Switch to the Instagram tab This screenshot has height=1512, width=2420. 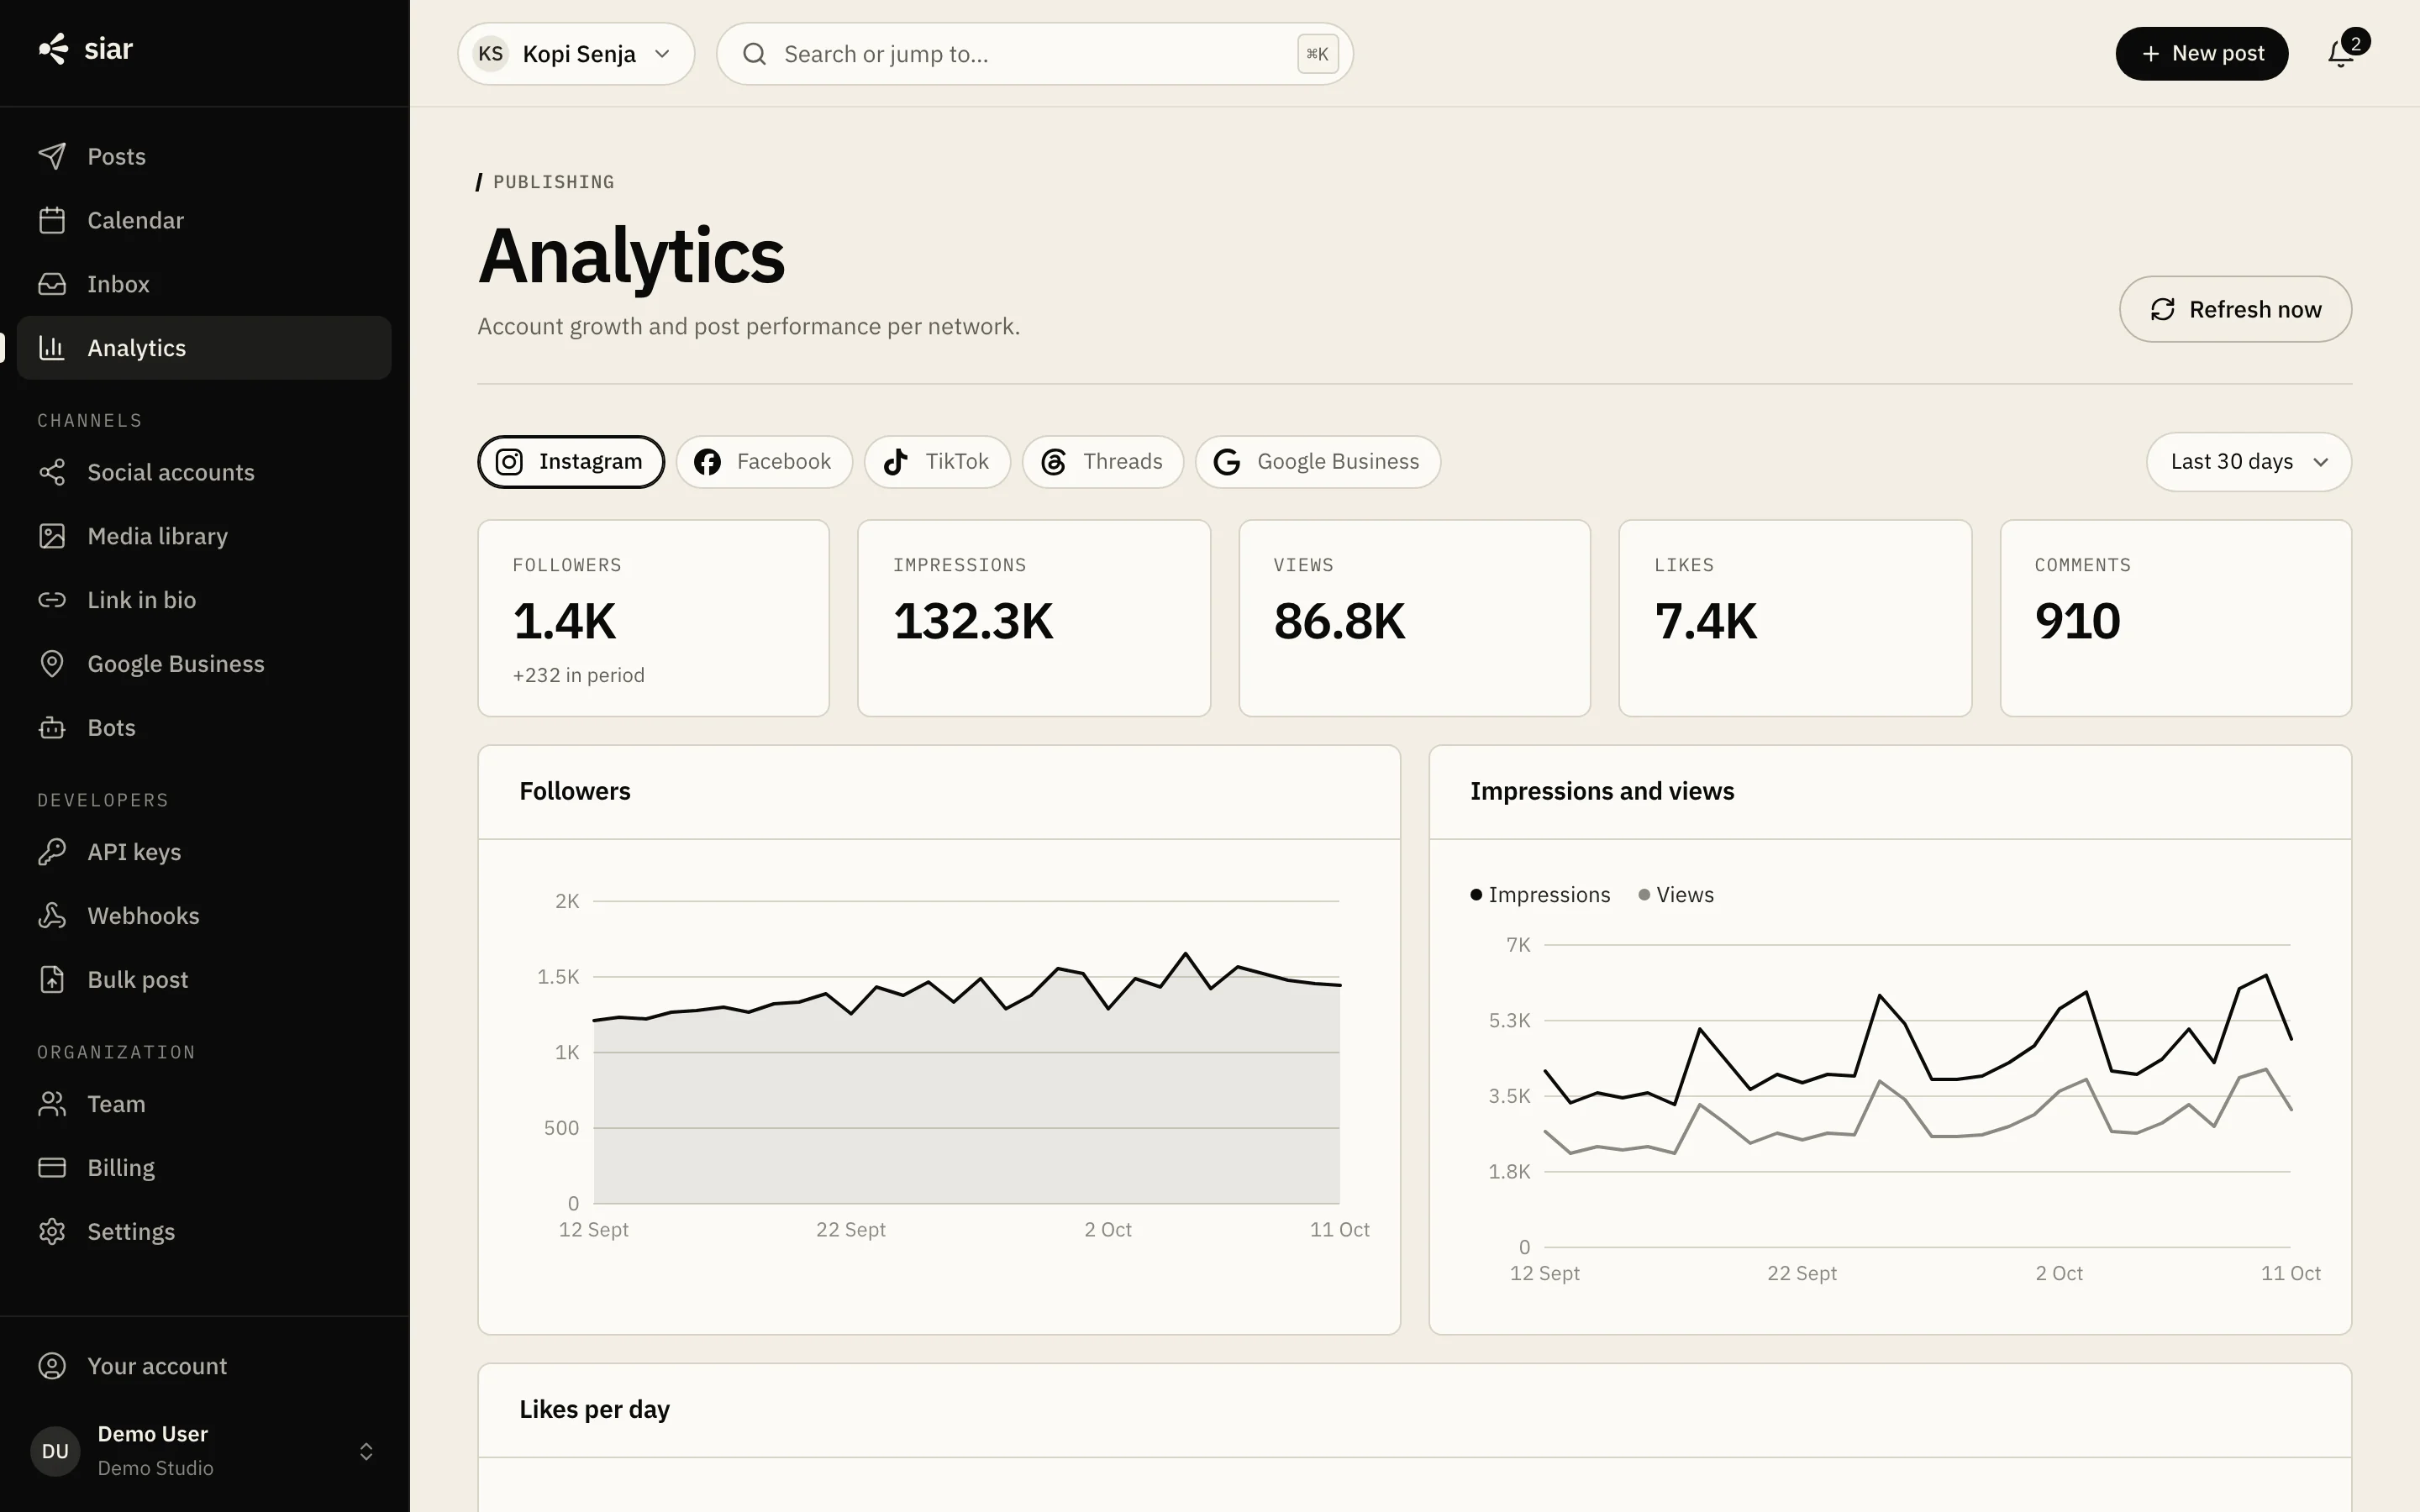pyautogui.click(x=571, y=462)
